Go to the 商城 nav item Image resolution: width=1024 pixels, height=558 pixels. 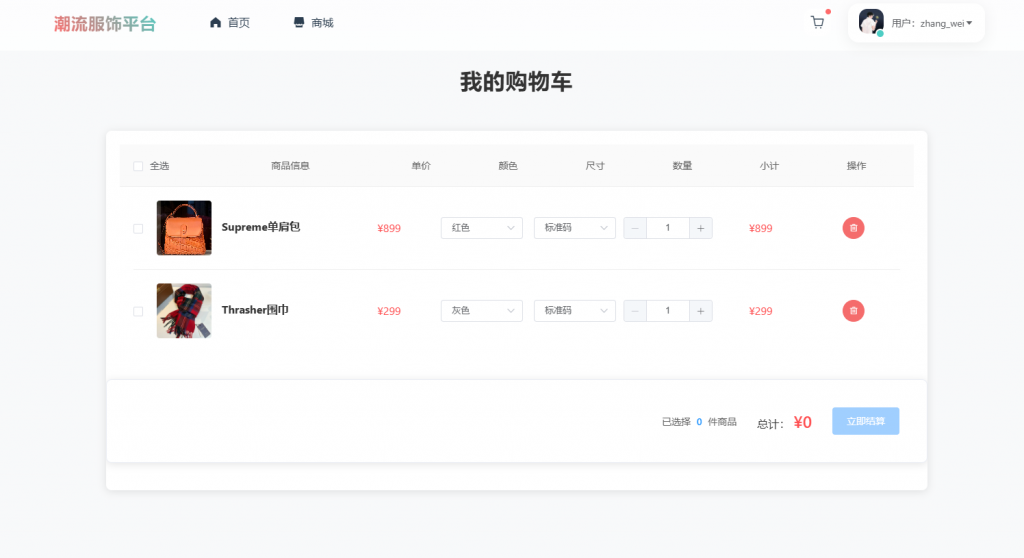pyautogui.click(x=313, y=23)
